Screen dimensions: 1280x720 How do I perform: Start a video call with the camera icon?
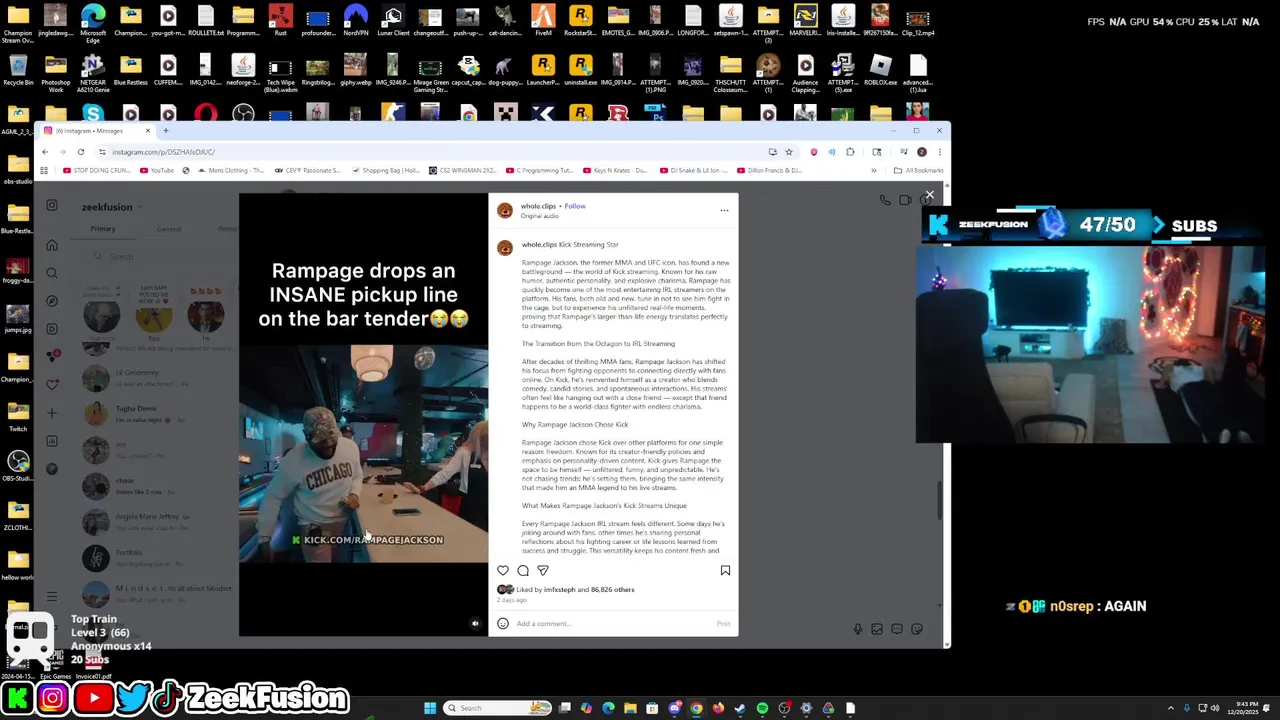click(905, 201)
